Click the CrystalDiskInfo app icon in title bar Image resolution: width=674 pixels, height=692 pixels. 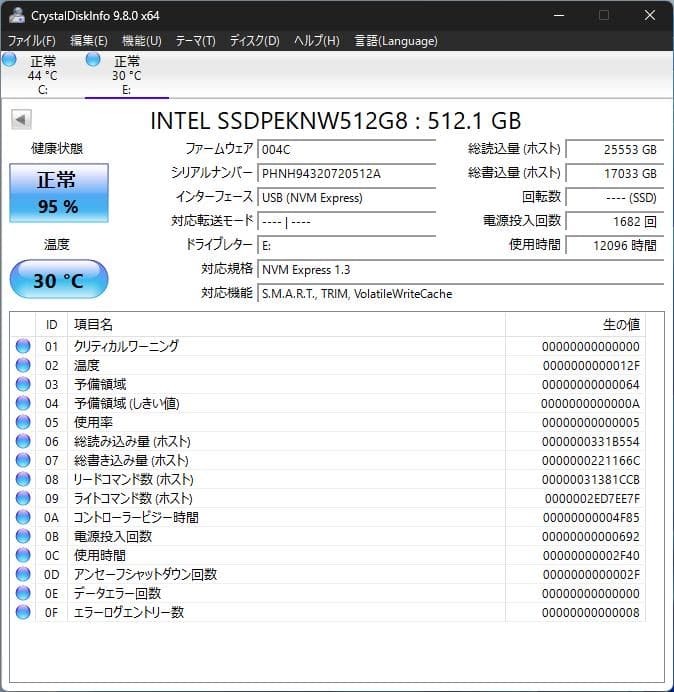click(x=17, y=15)
